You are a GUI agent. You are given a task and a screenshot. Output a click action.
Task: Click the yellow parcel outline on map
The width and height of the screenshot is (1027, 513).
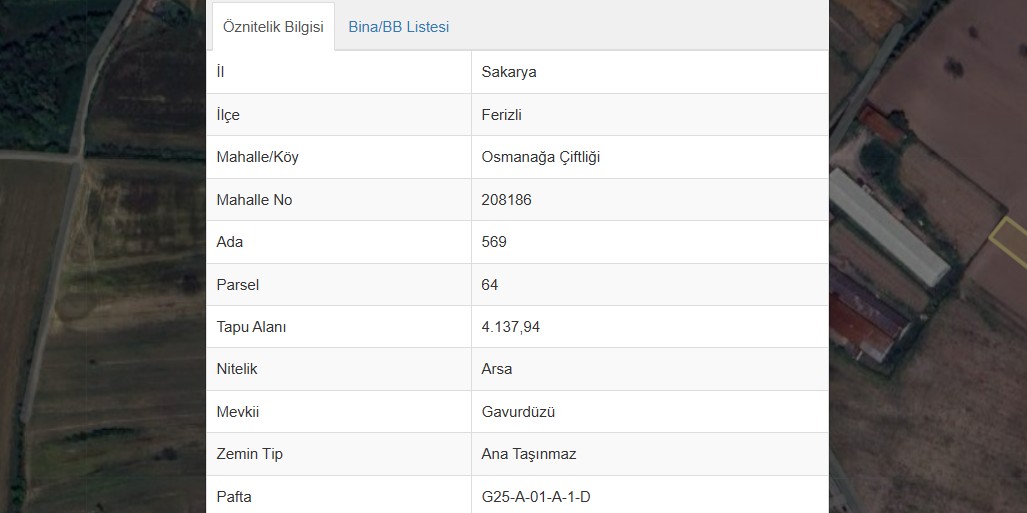1009,242
